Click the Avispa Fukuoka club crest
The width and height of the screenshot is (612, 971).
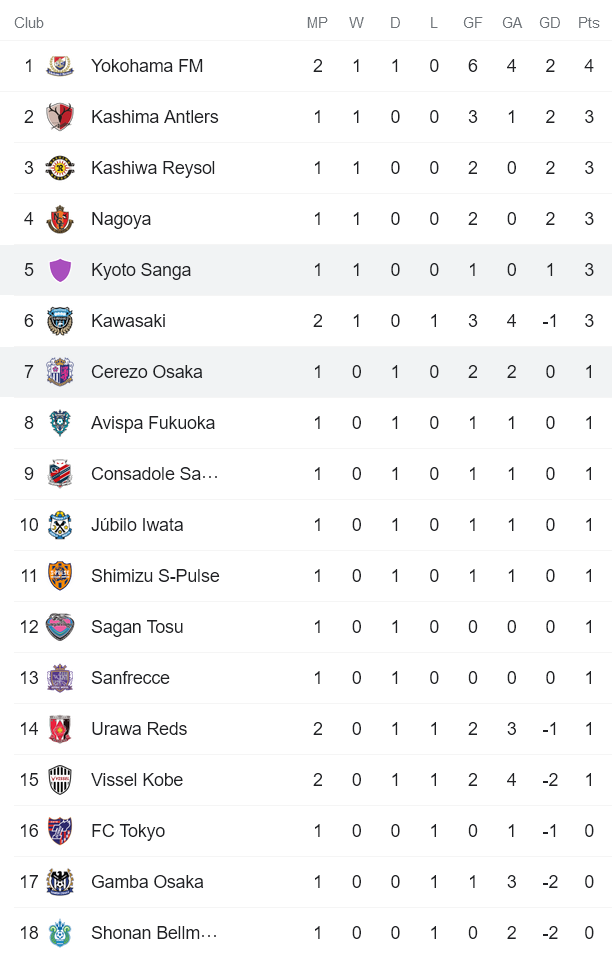(59, 422)
